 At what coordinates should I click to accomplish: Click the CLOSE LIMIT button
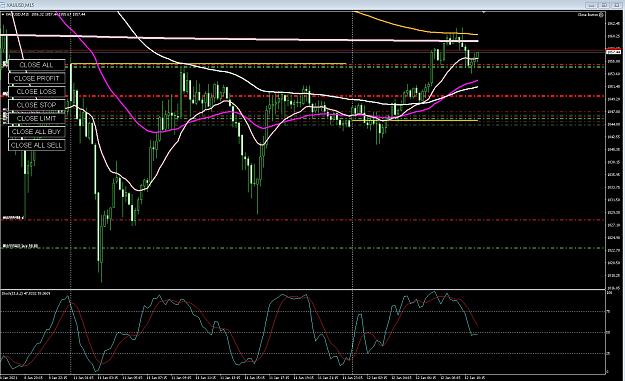tap(36, 118)
